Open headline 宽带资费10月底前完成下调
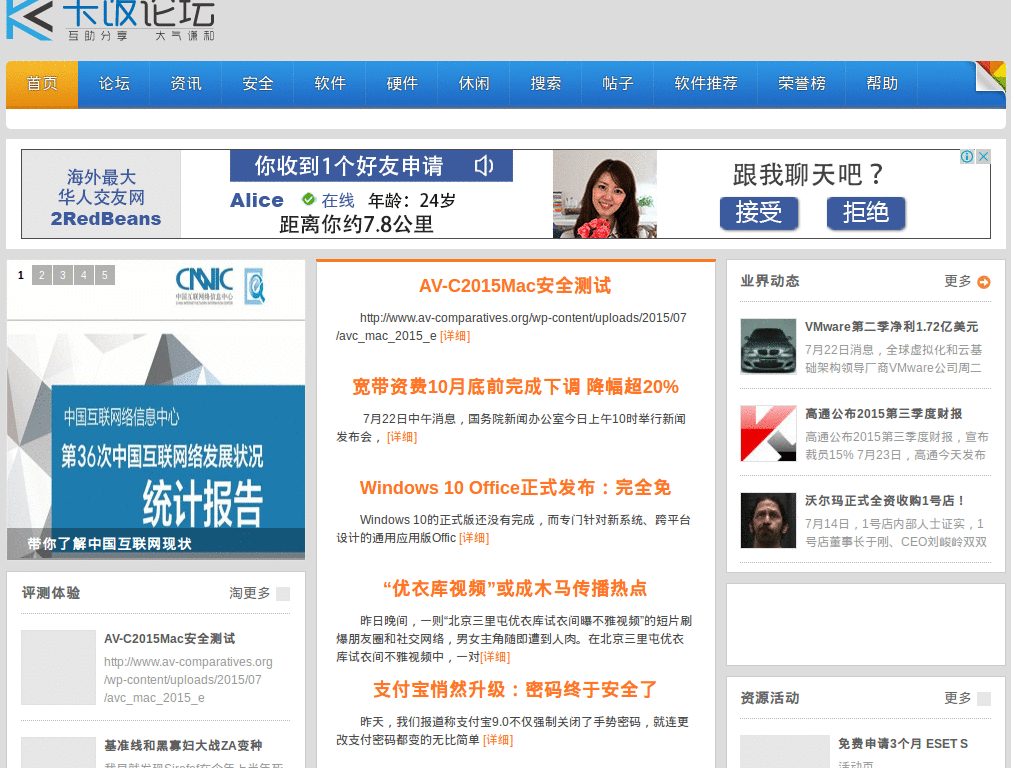The image size is (1024, 768). pyautogui.click(x=515, y=387)
